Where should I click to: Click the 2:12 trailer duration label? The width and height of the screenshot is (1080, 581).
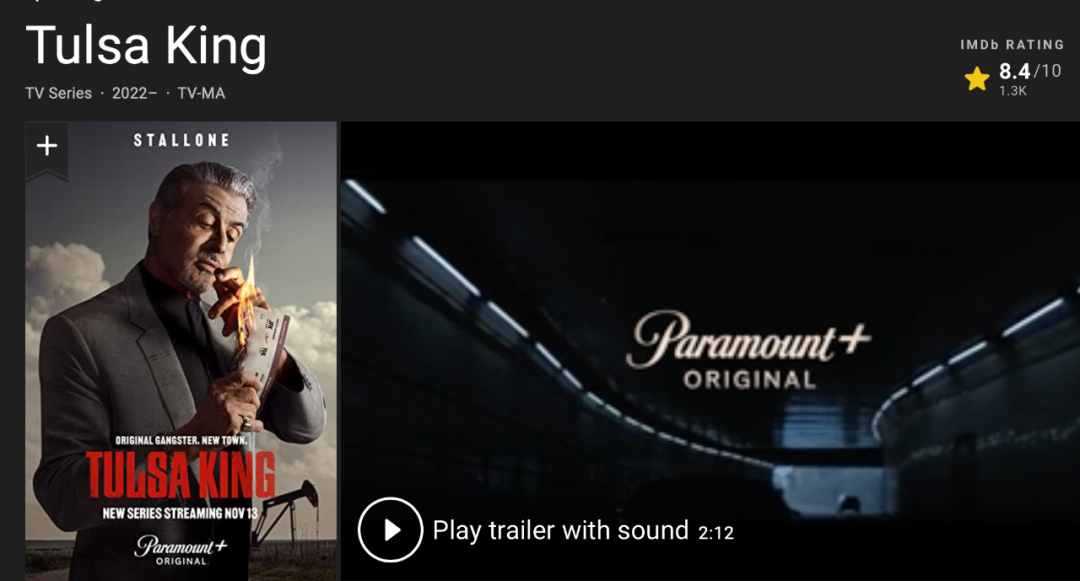coord(716,533)
